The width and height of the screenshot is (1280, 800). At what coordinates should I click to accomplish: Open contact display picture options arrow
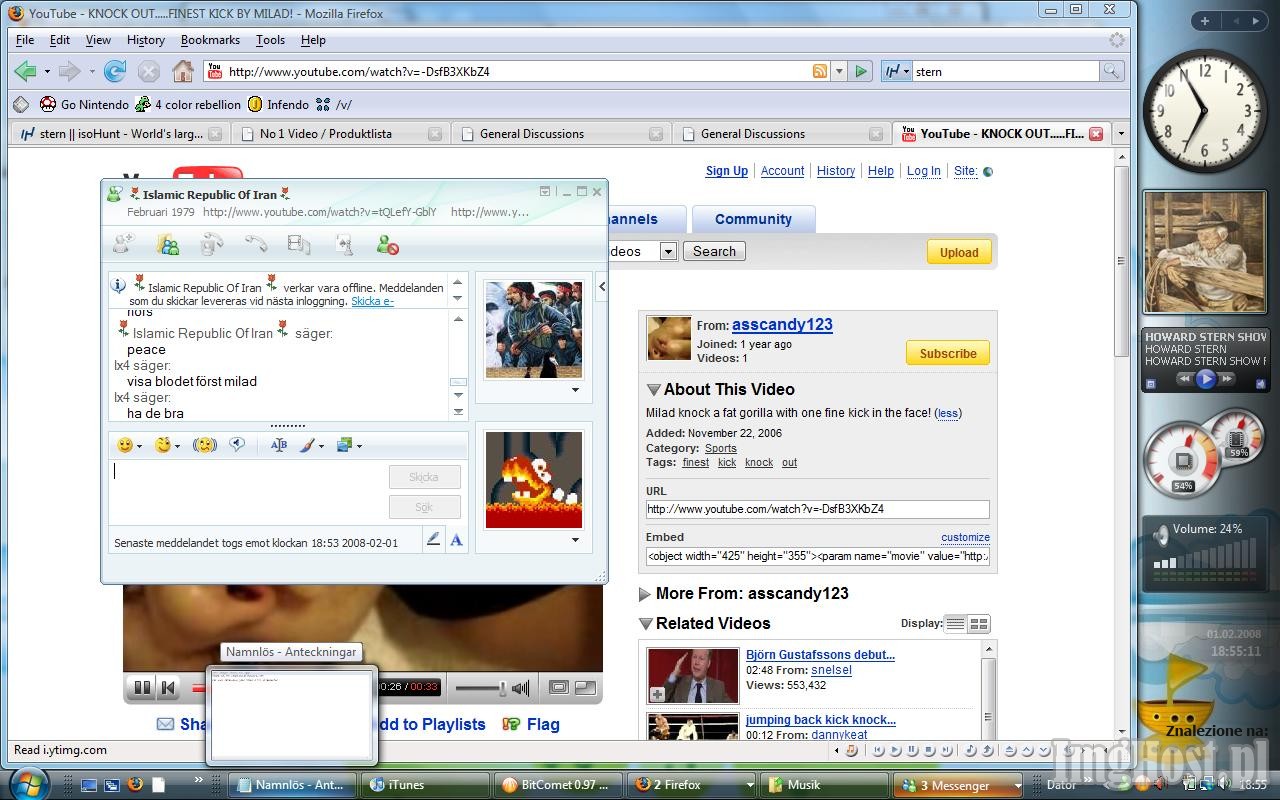(575, 390)
